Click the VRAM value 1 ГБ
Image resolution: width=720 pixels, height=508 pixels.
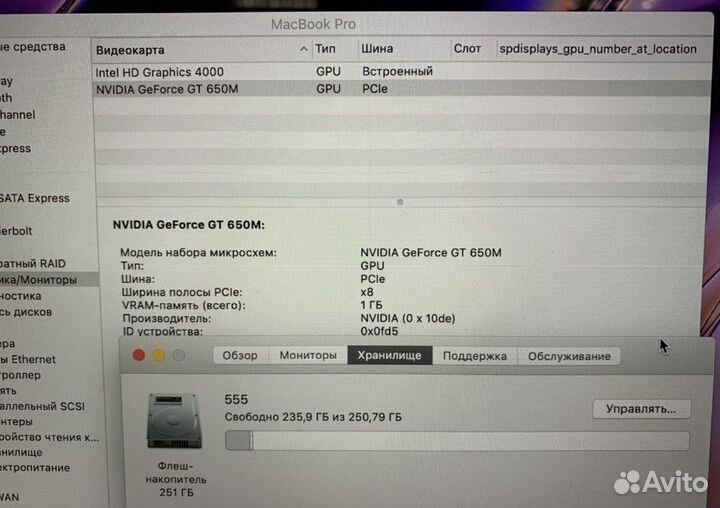coord(371,305)
